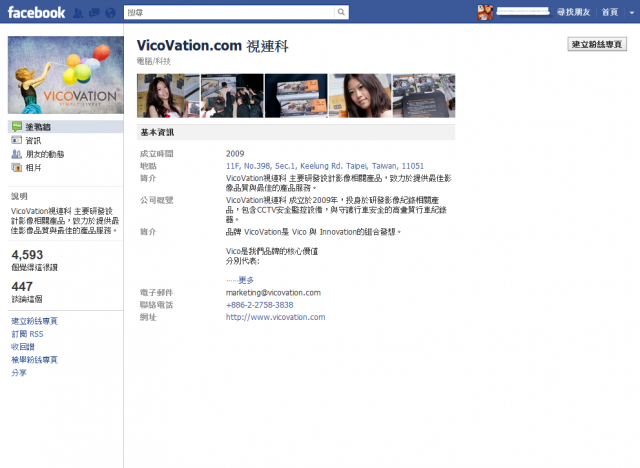Open fourth photo thumbnail of woman's face
640x468 pixels.
(360, 95)
